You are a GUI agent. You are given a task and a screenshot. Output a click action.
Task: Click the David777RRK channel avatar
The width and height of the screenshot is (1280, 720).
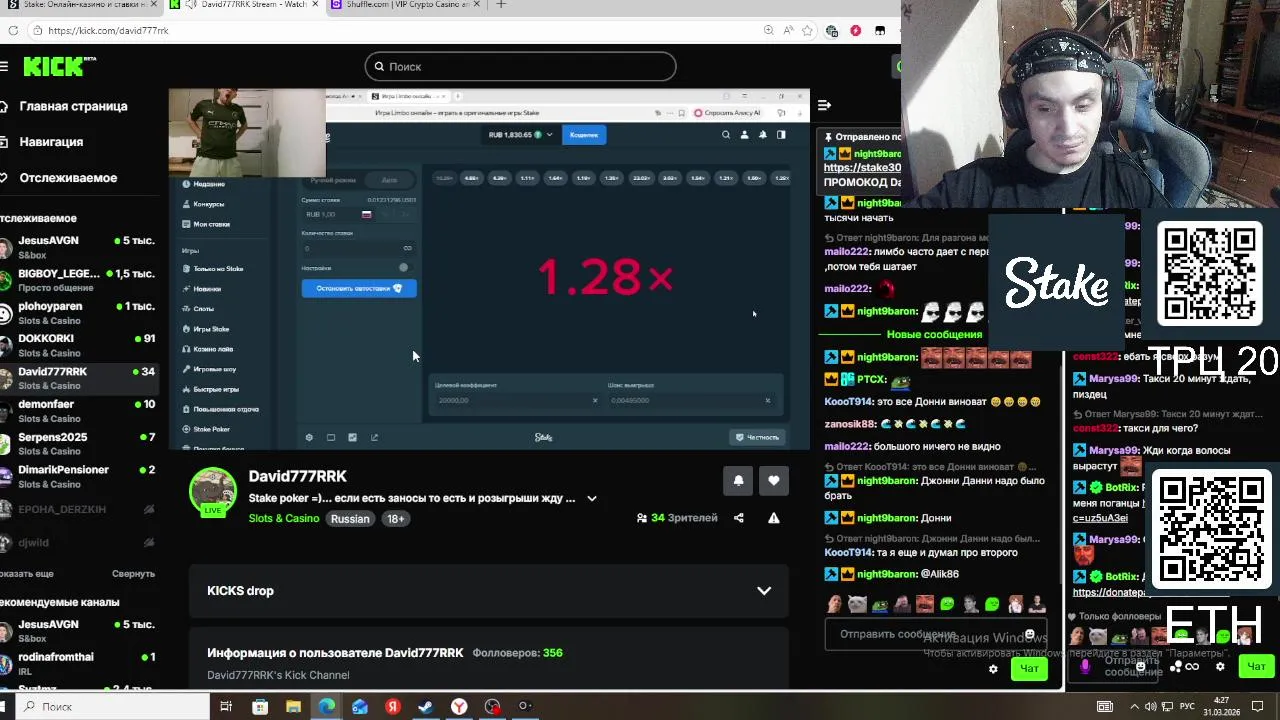pos(213,490)
